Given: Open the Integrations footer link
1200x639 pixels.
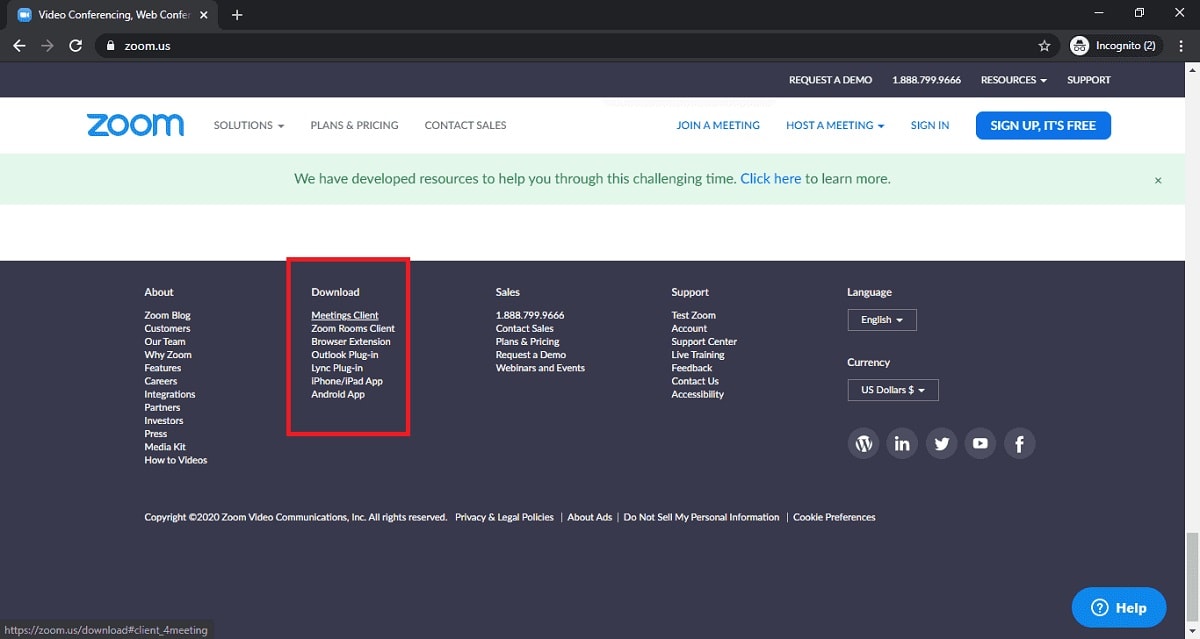Looking at the screenshot, I should (x=170, y=394).
